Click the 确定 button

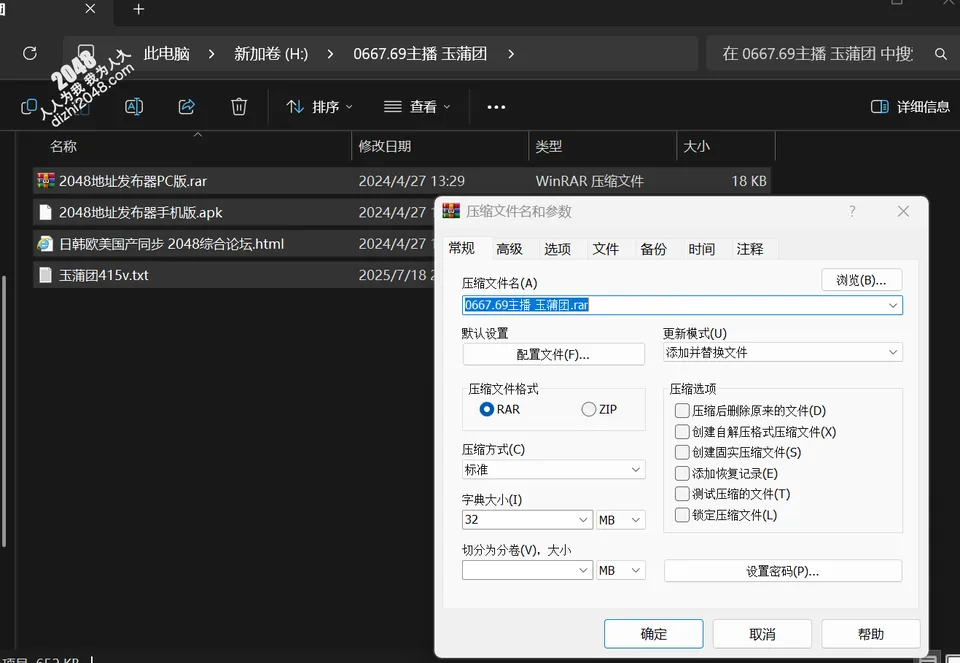pyautogui.click(x=653, y=634)
